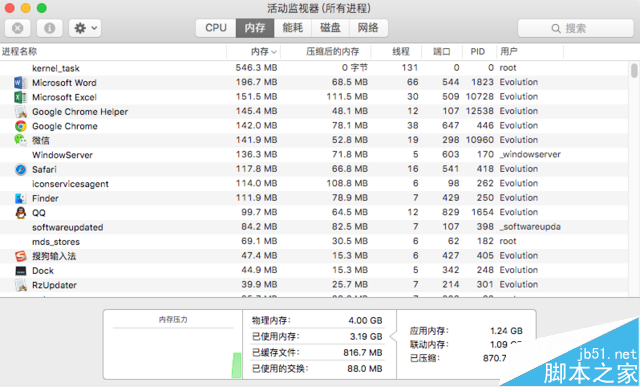Select the Safari compass icon

[20, 169]
